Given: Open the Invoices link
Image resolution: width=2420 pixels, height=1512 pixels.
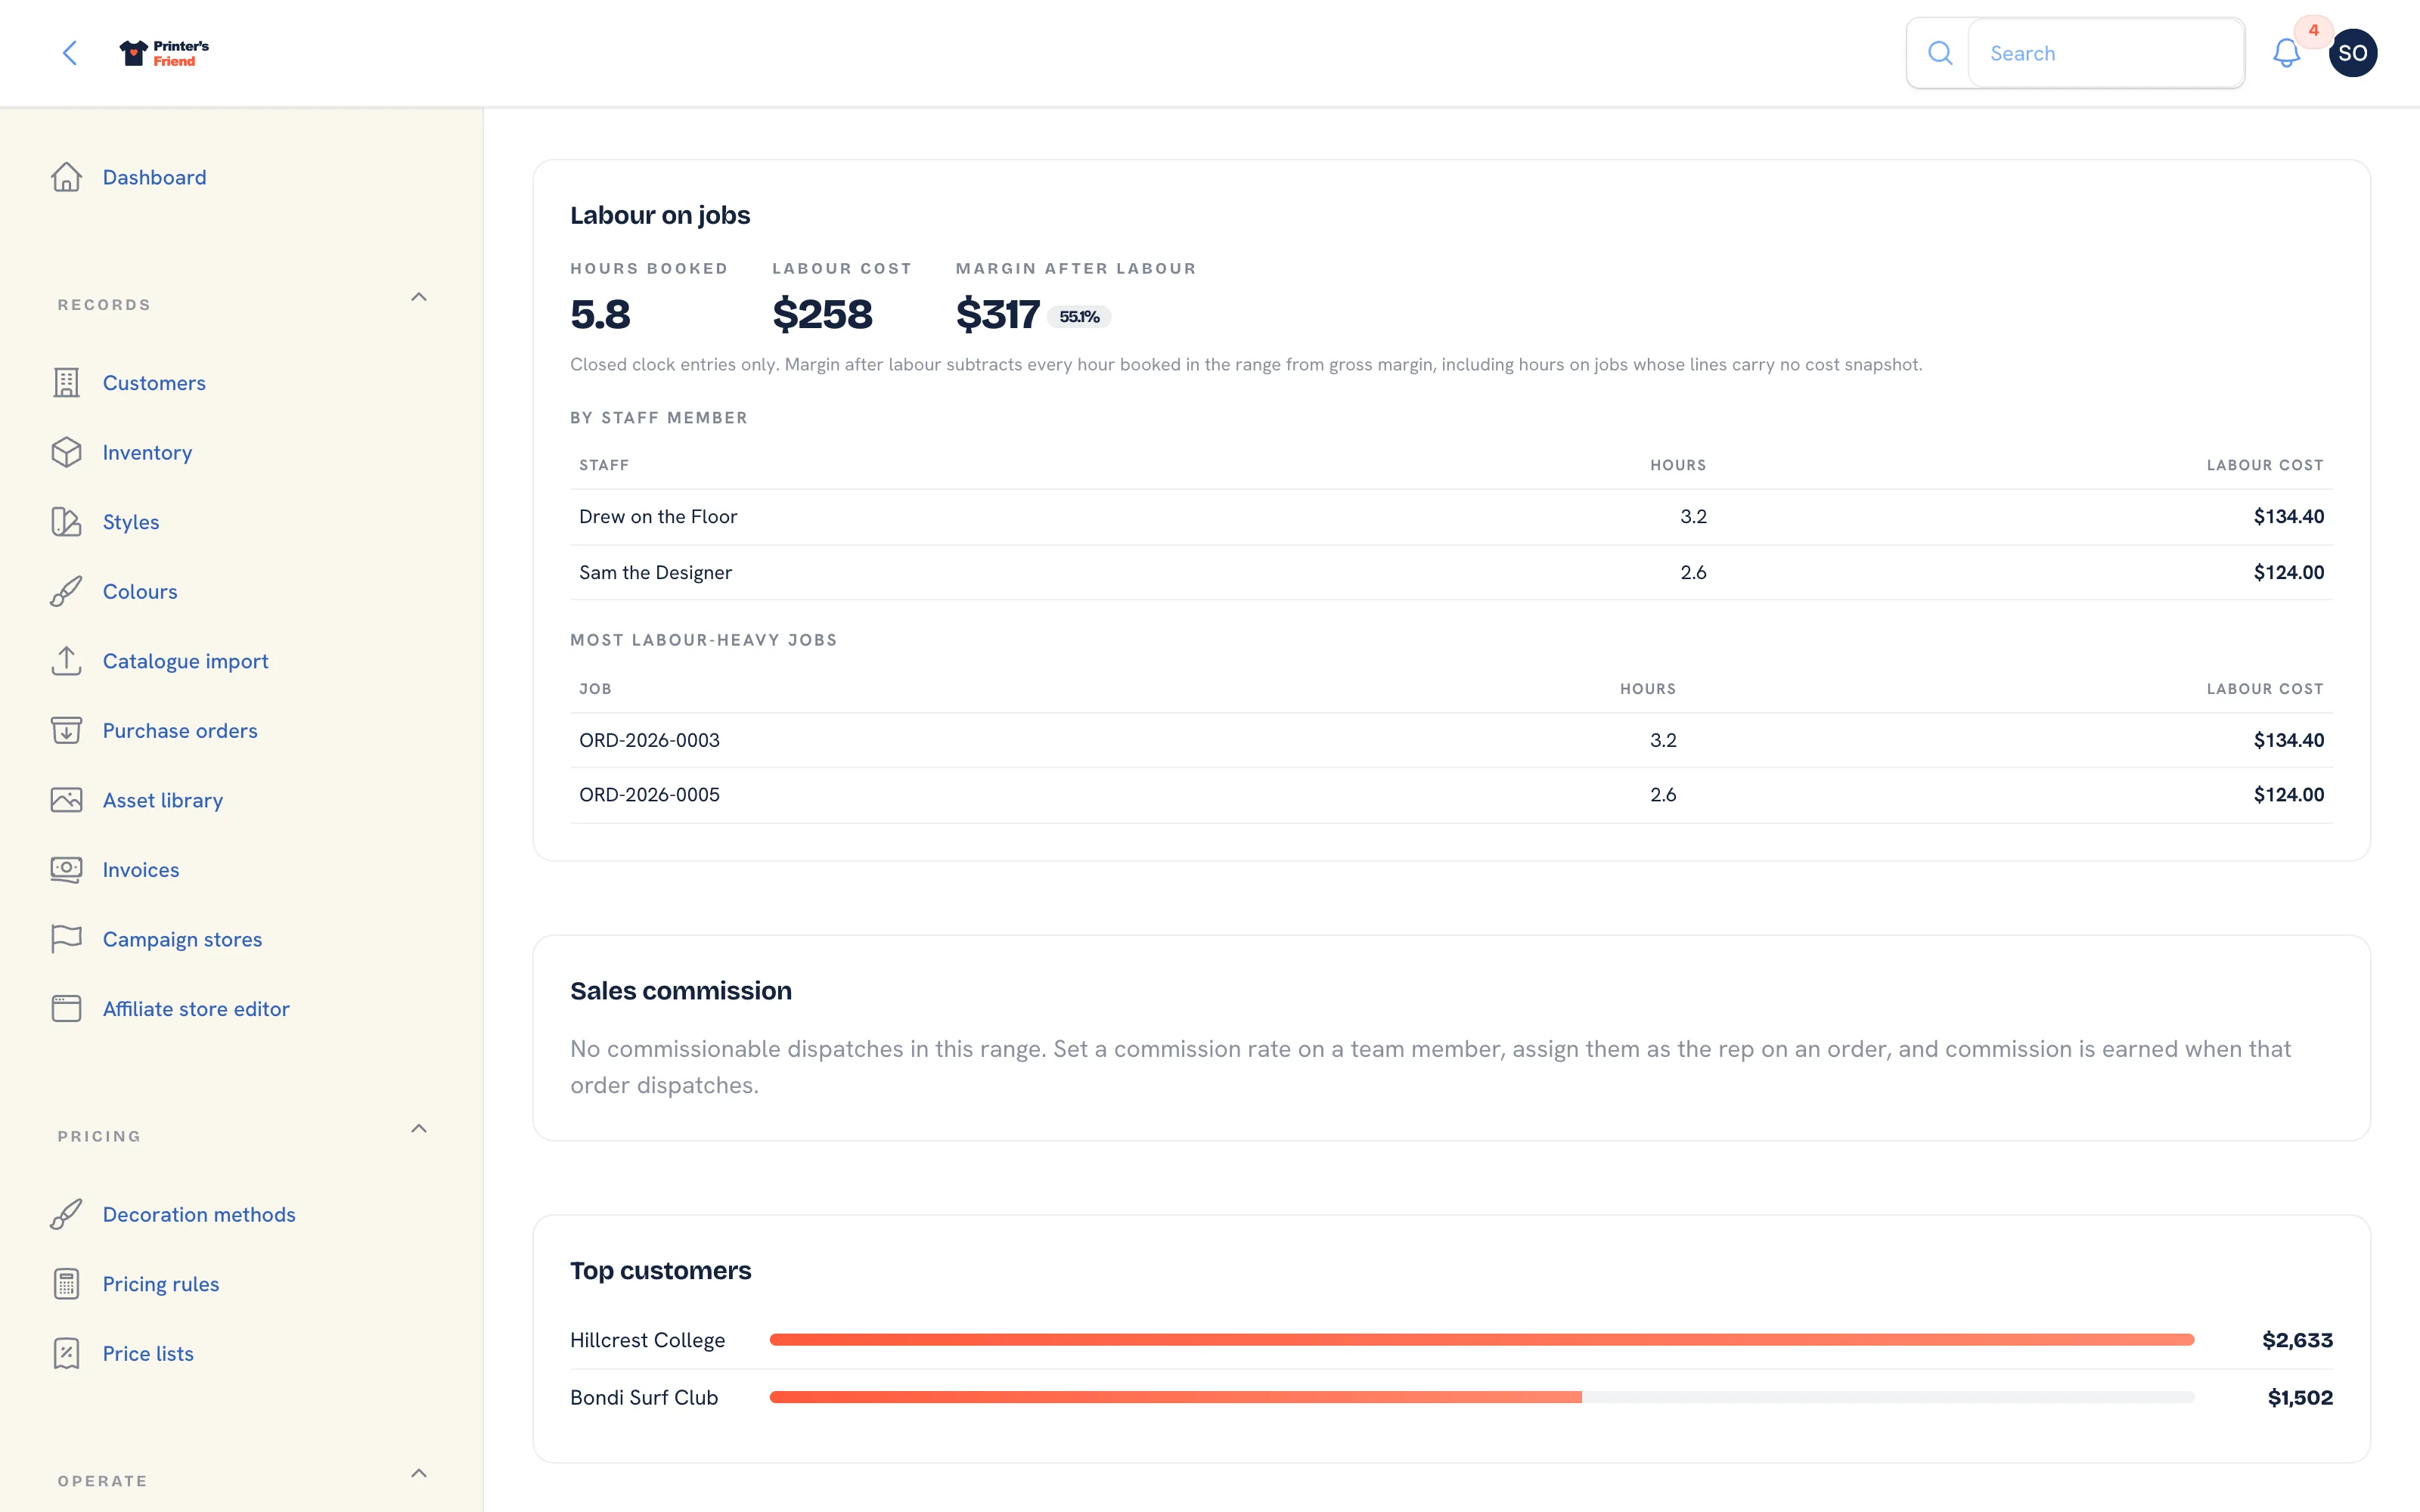Looking at the screenshot, I should pos(141,869).
